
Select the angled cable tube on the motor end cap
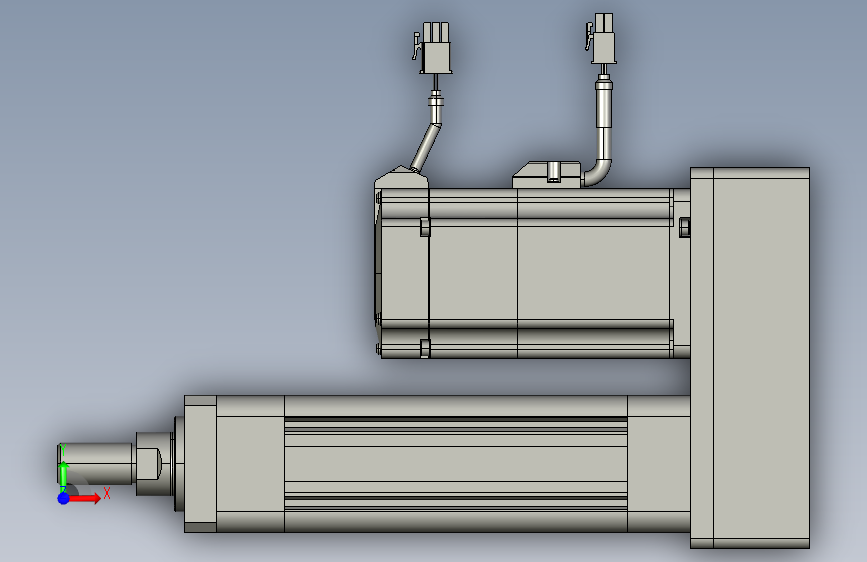pyautogui.click(x=426, y=147)
